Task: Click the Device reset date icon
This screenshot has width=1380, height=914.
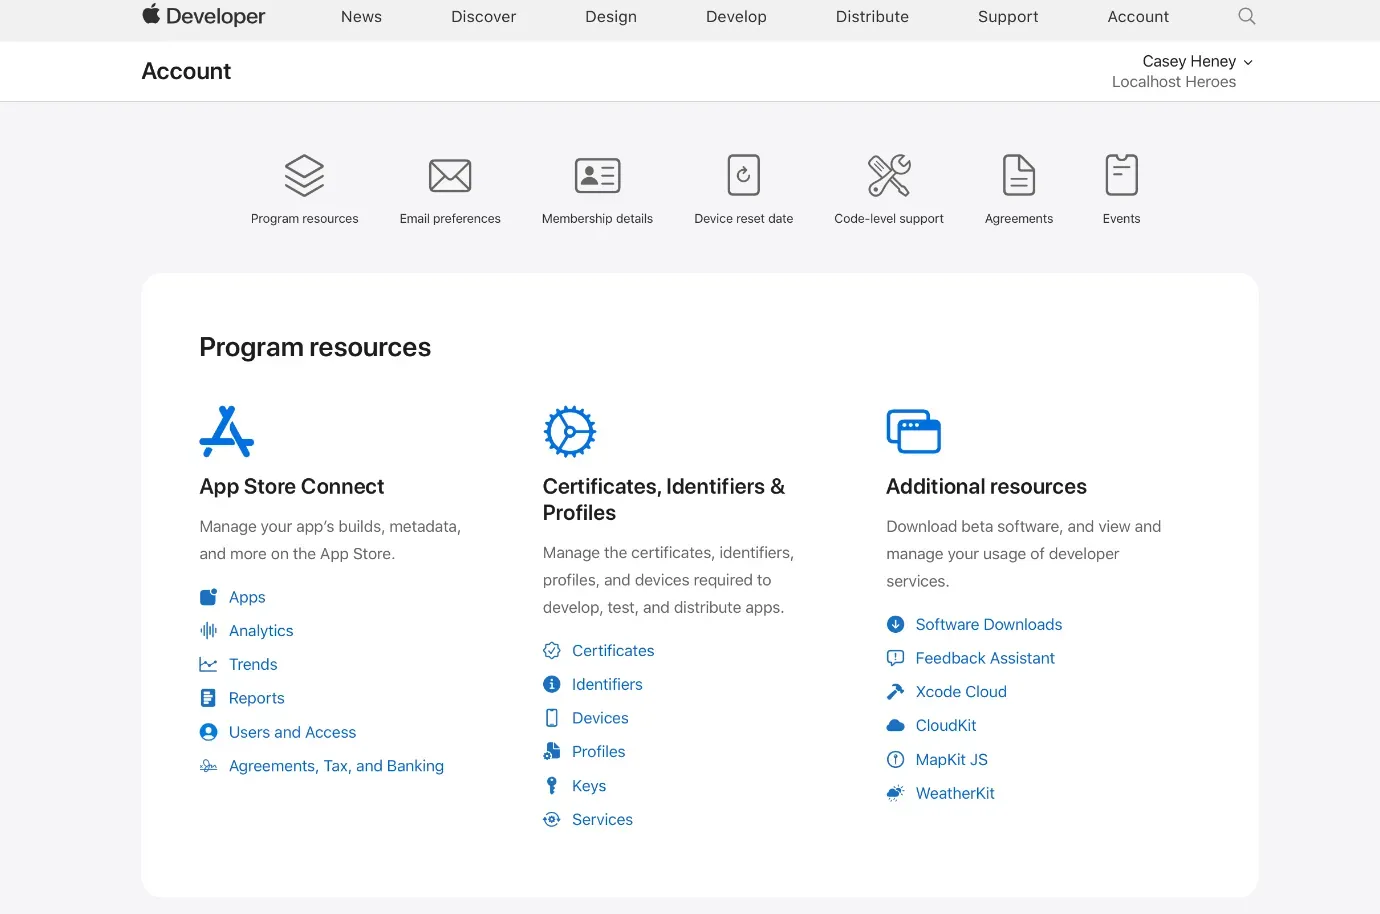Action: point(743,176)
